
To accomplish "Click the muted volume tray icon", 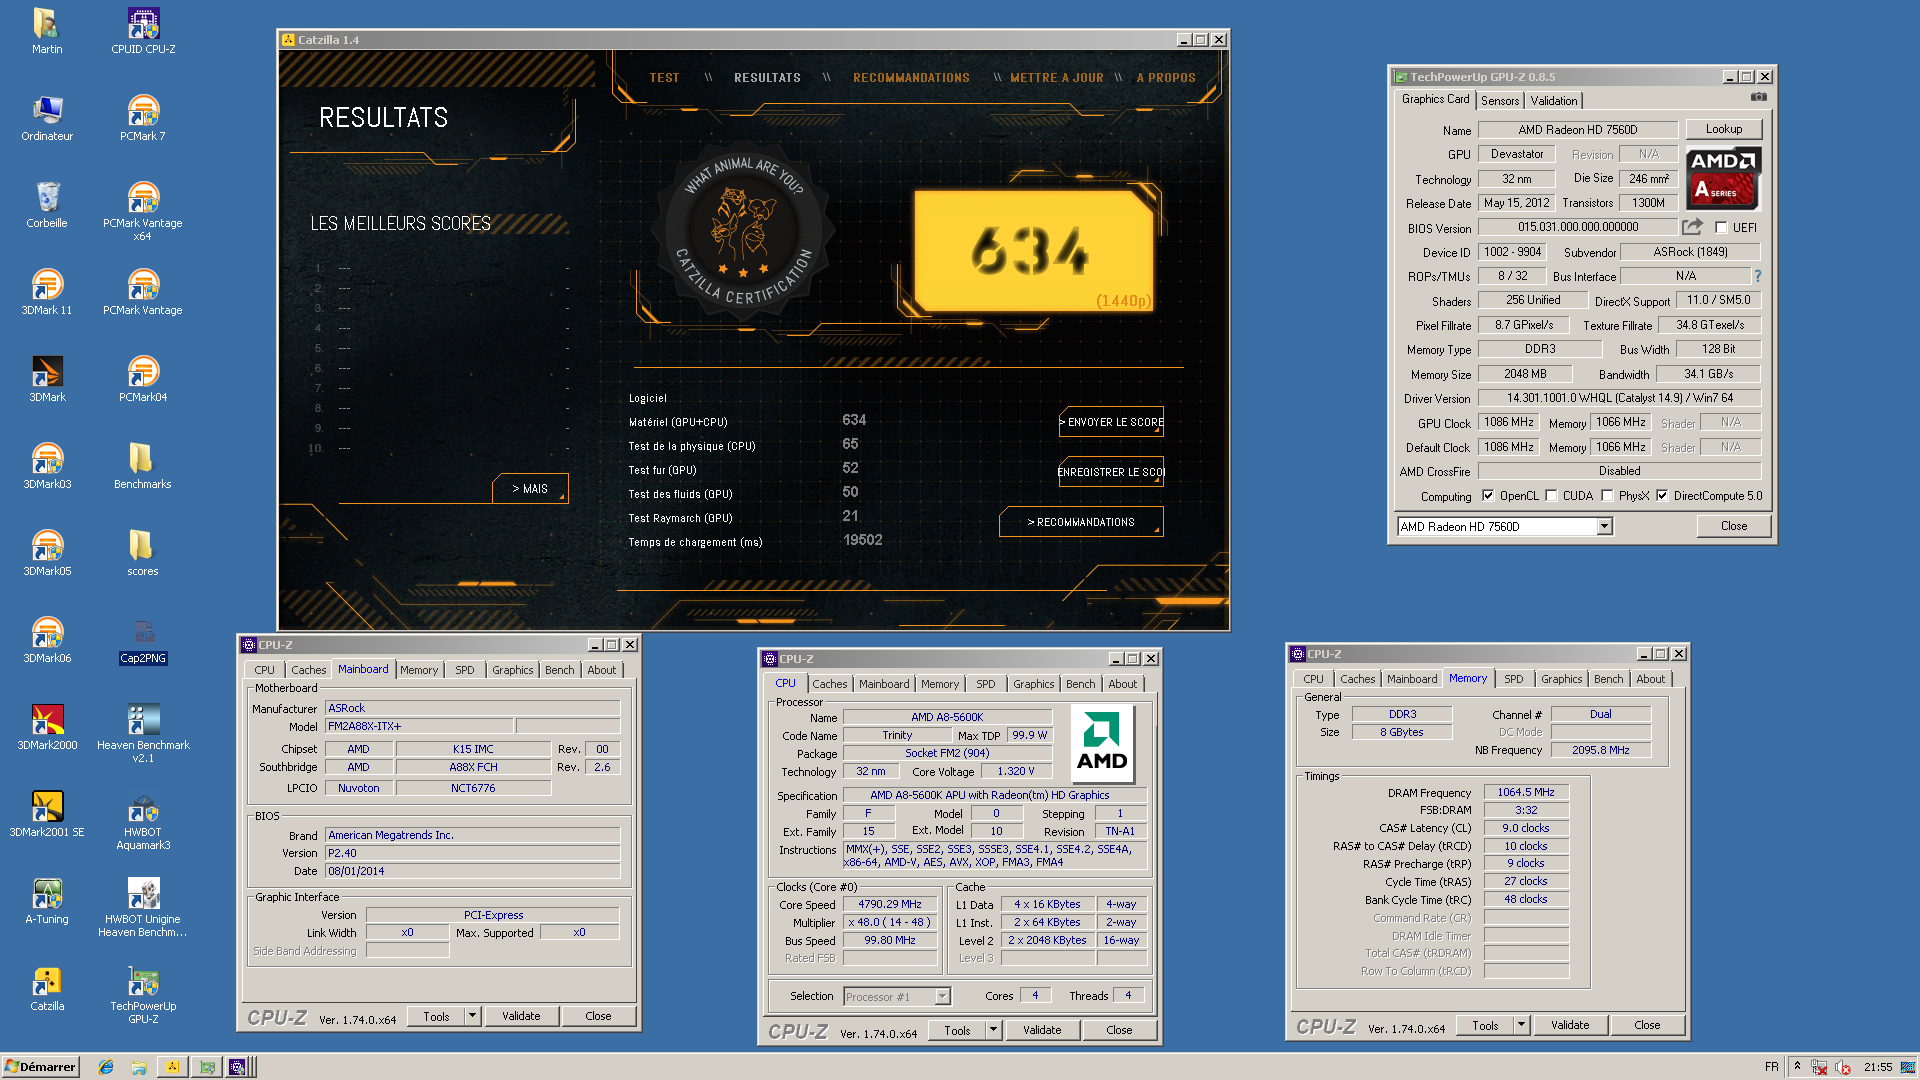I will 1842,1067.
